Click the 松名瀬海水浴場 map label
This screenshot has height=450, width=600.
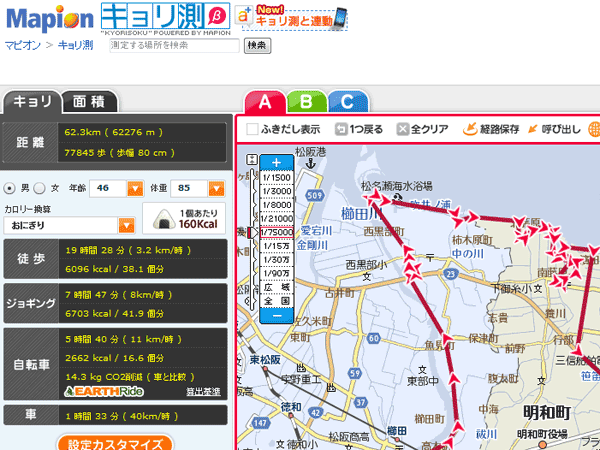coord(396,186)
